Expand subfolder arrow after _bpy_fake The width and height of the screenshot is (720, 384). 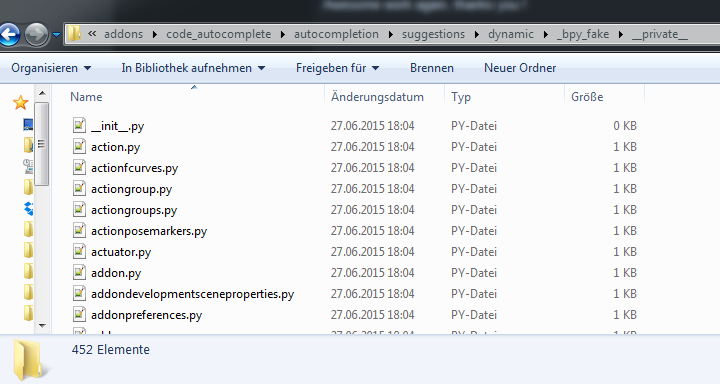[621, 34]
